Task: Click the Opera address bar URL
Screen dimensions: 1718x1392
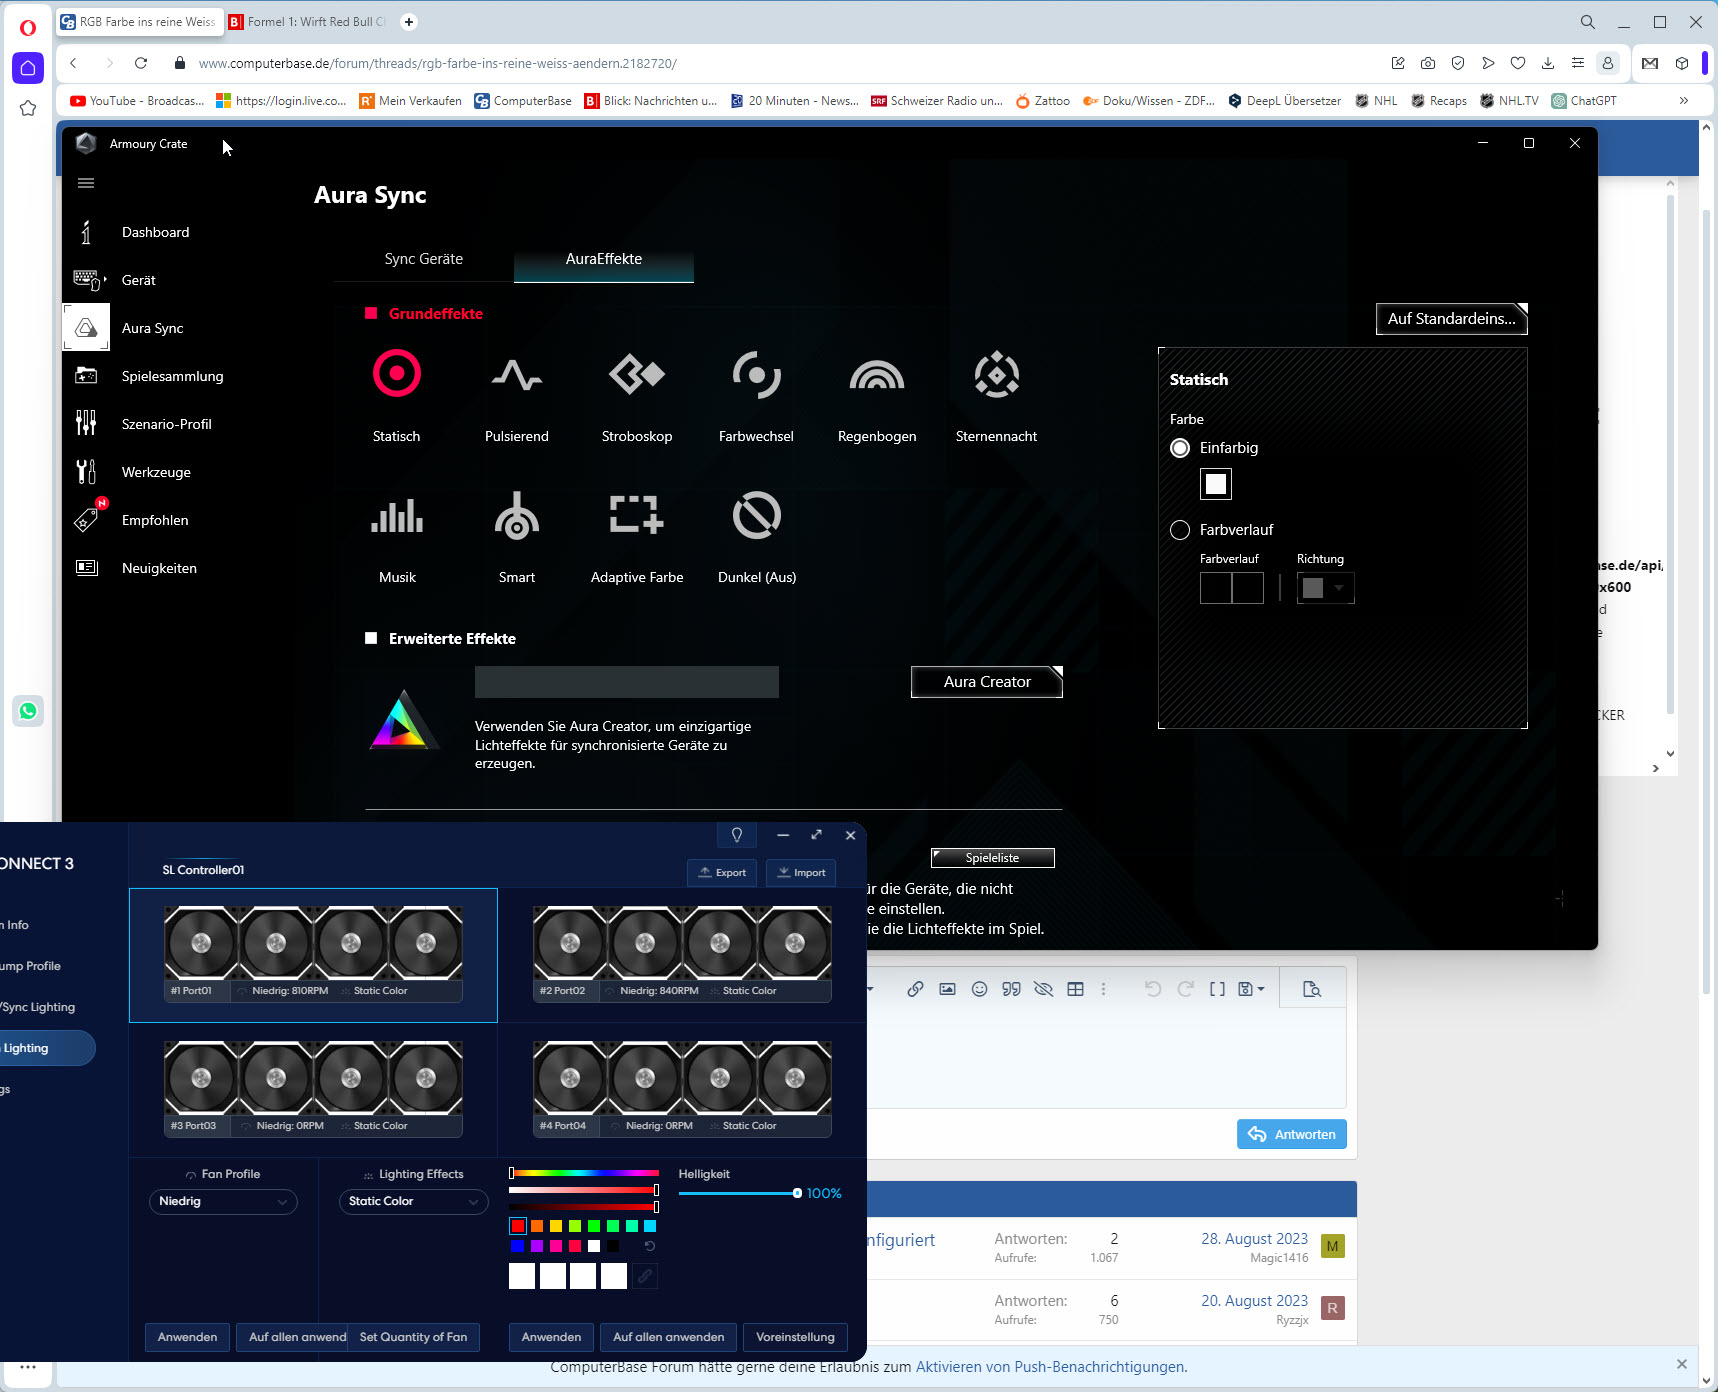Action: (438, 63)
